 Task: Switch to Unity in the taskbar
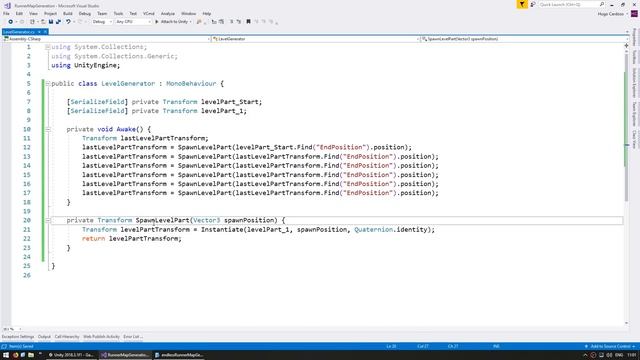[x=71, y=355]
